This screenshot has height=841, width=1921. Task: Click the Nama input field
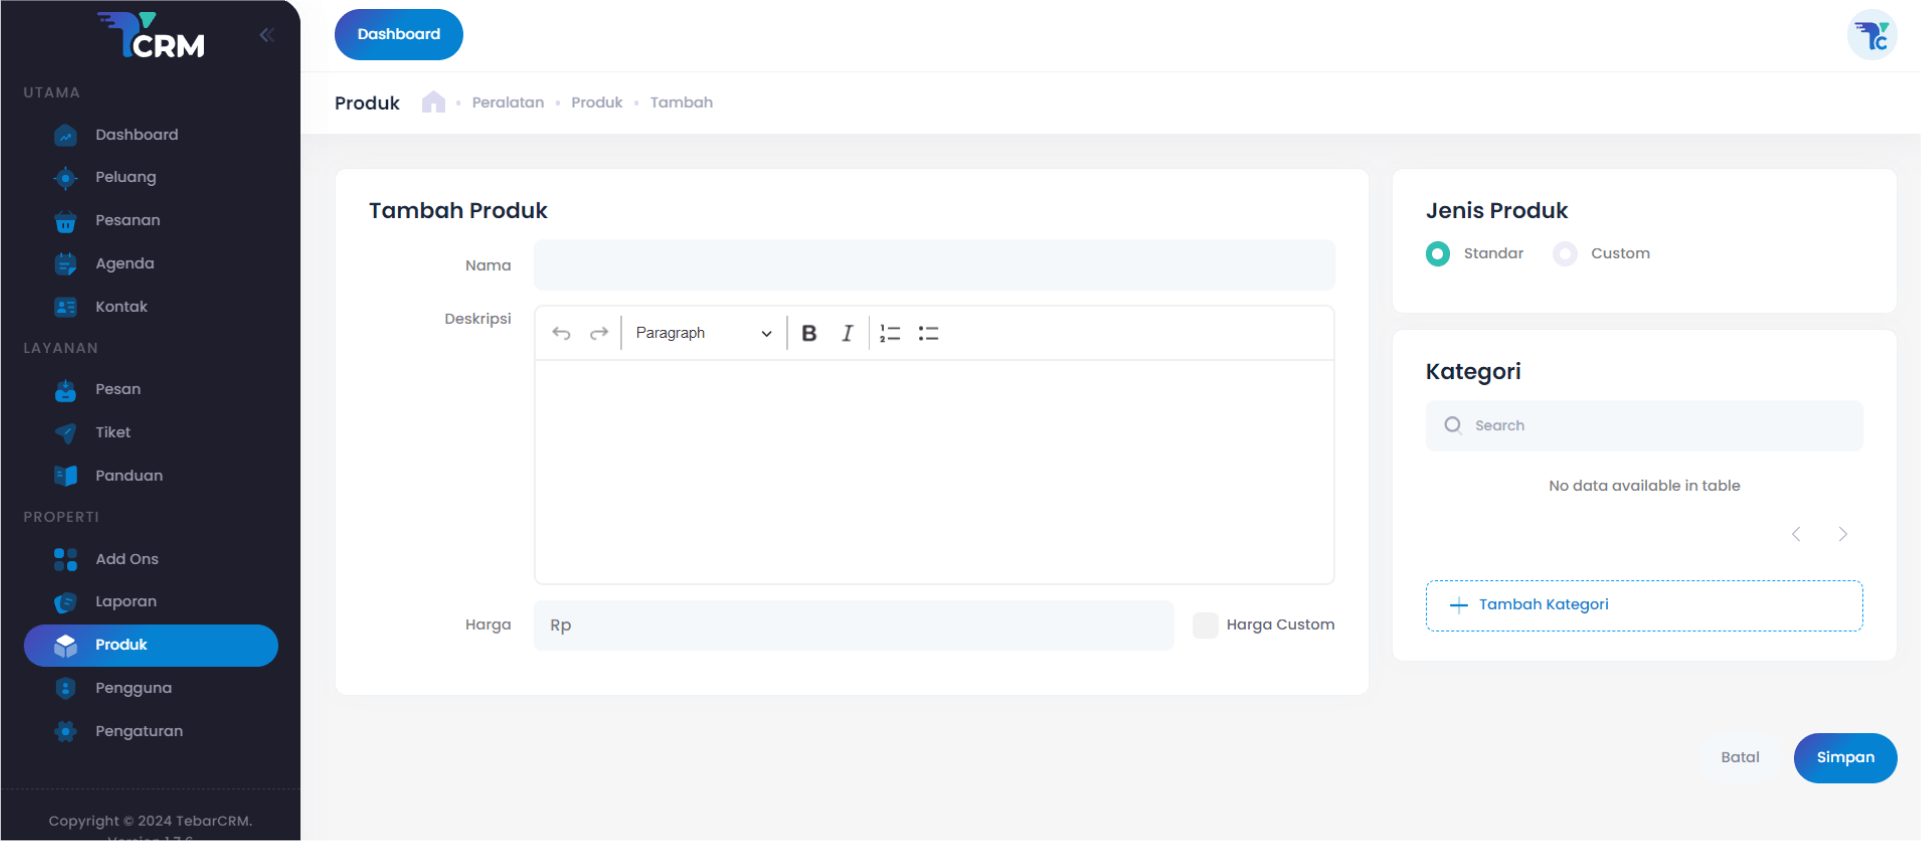click(933, 265)
